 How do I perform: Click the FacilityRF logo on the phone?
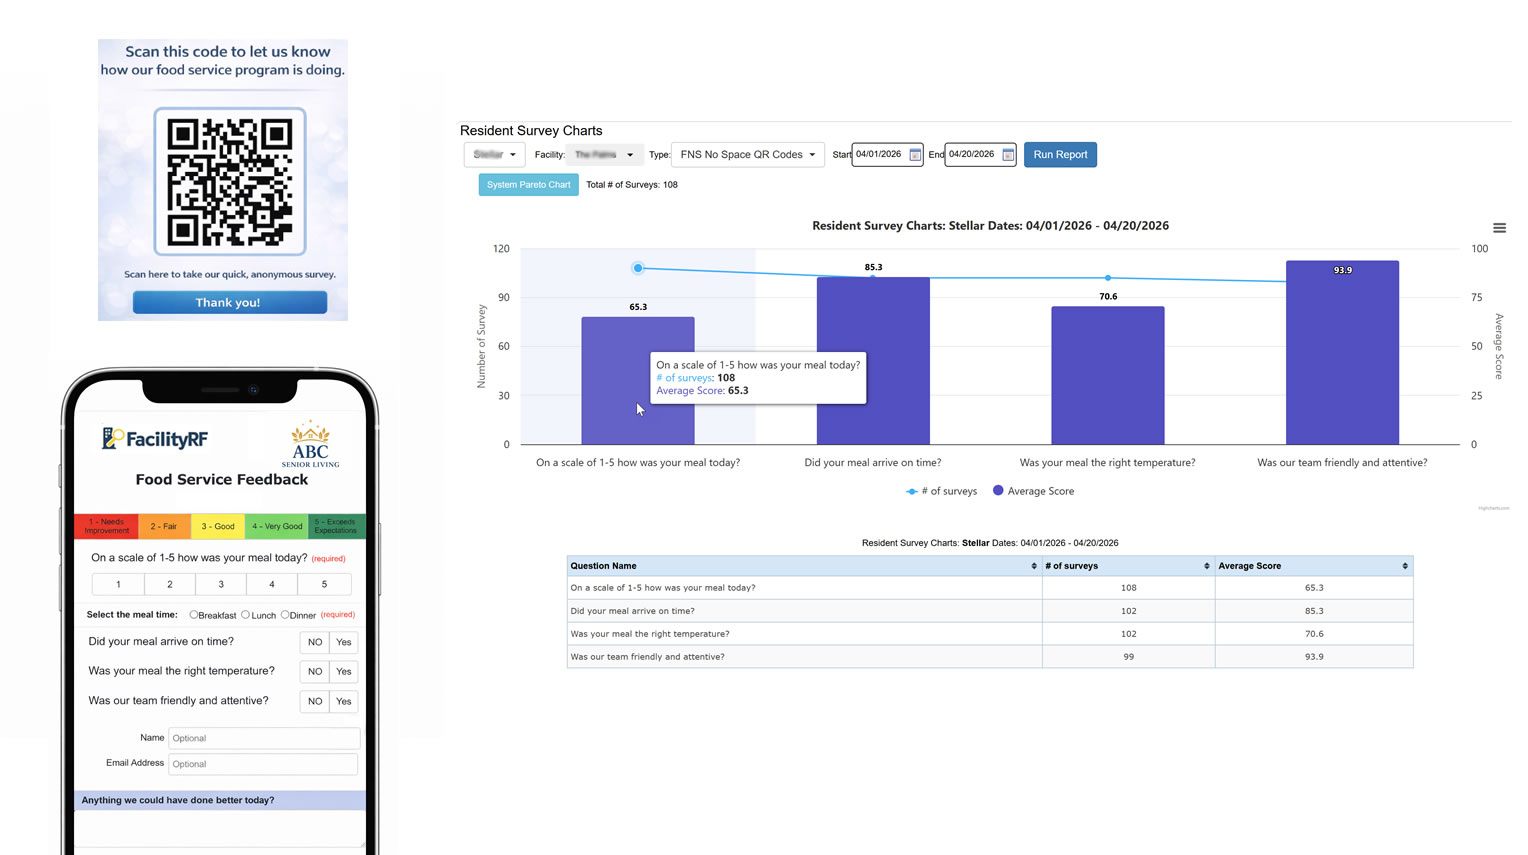155,439
